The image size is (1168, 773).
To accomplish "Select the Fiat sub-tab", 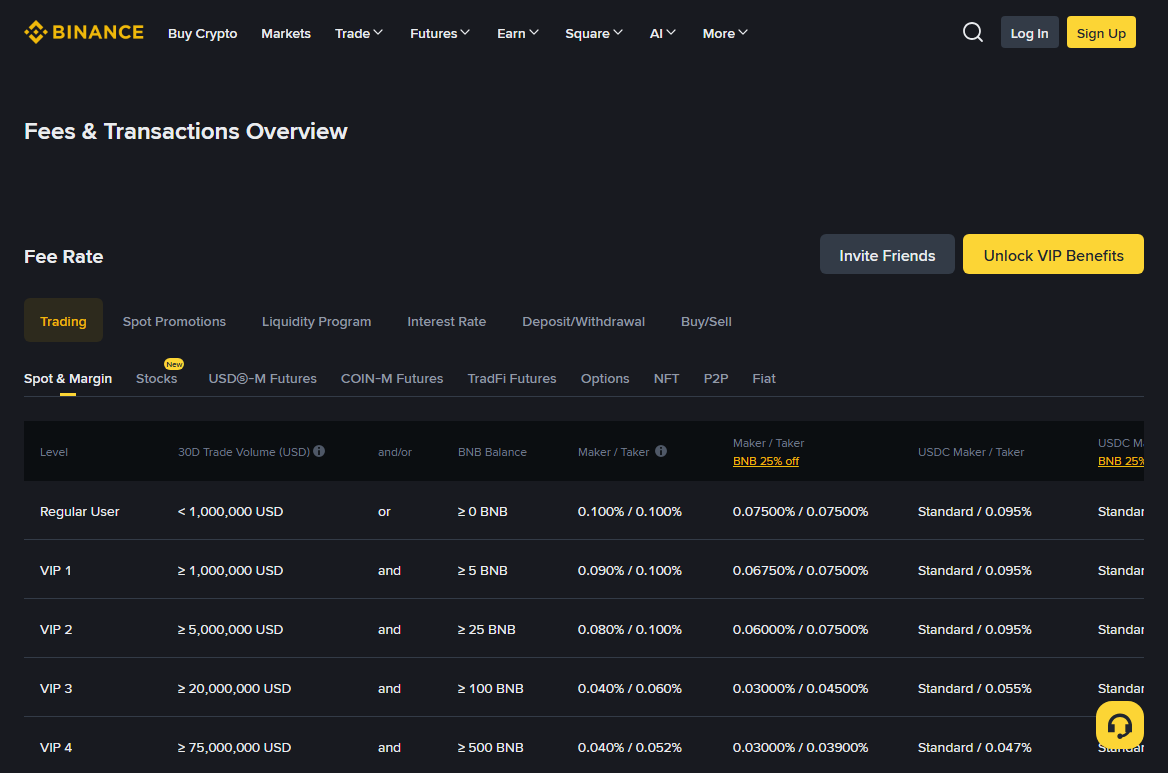I will click(764, 378).
